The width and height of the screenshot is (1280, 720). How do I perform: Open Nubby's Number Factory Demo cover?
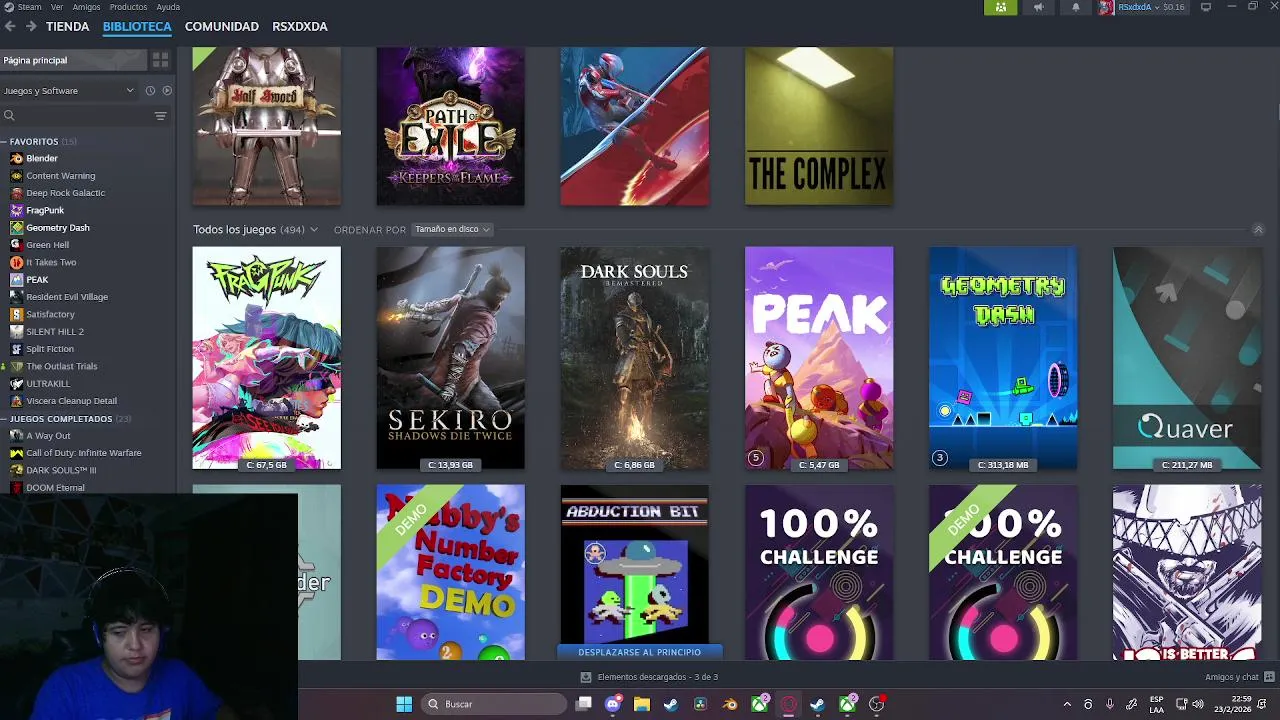point(450,572)
